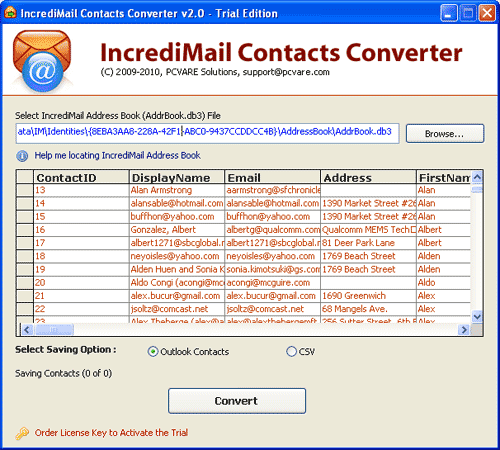Click the IncrediMail envelope logo icon
The height and width of the screenshot is (450, 500).
pyautogui.click(x=42, y=61)
